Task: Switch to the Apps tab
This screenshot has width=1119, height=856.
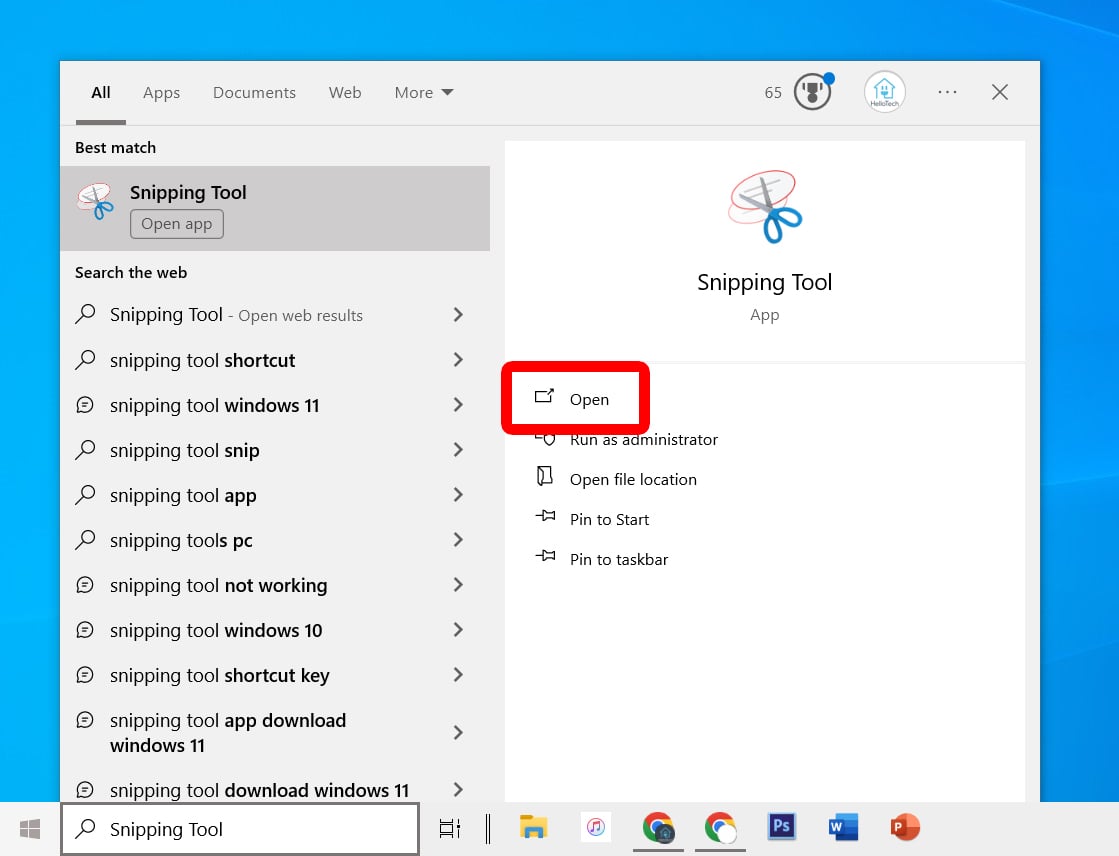Action: click(161, 92)
